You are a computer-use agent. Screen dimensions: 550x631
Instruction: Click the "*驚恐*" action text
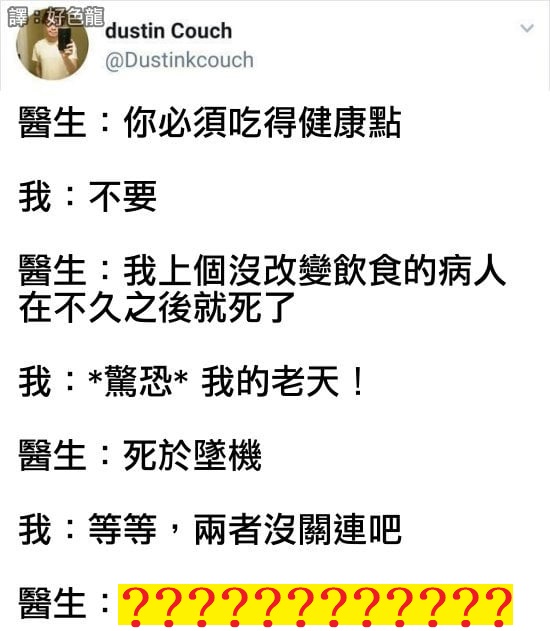click(x=138, y=381)
